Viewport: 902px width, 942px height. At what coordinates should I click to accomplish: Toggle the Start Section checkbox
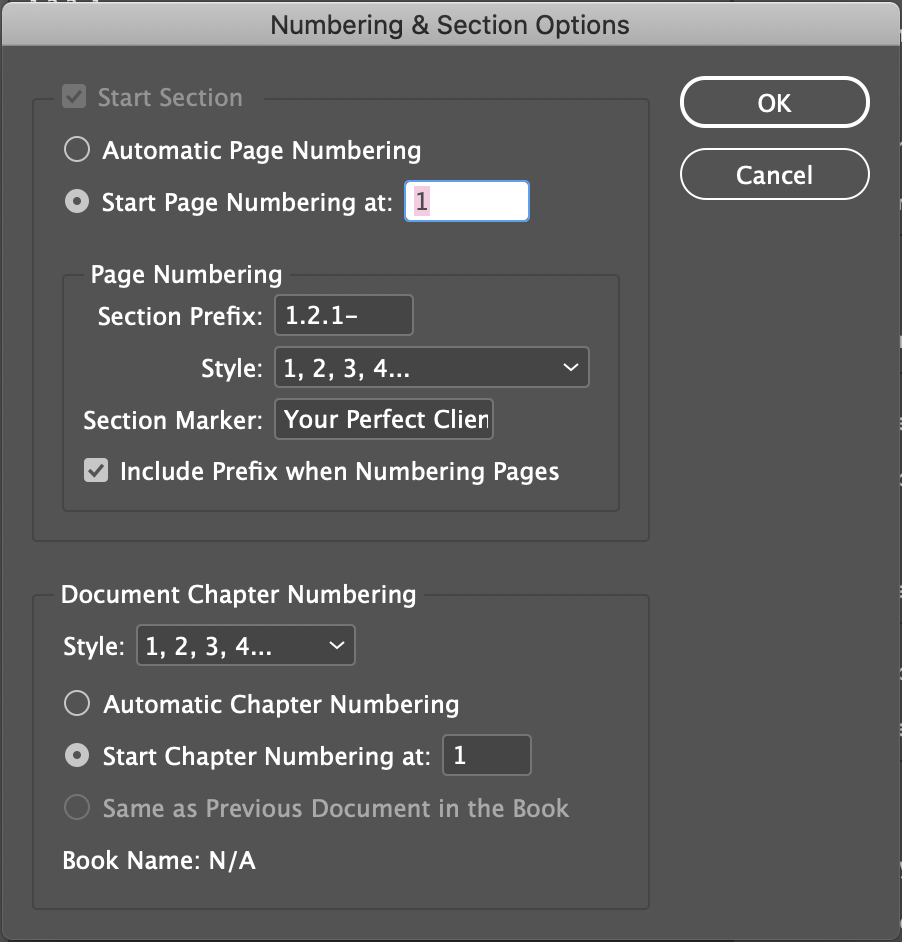(x=76, y=97)
